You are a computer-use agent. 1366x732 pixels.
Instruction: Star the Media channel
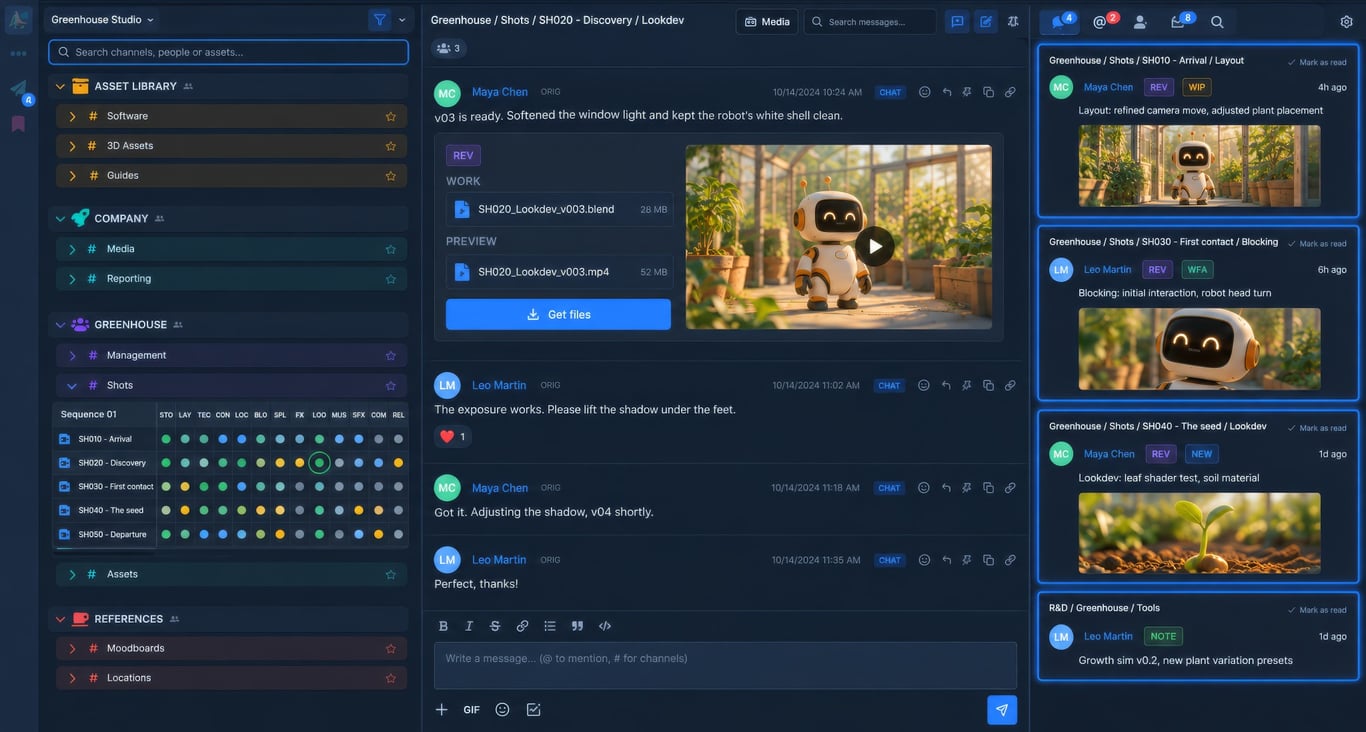tap(391, 249)
